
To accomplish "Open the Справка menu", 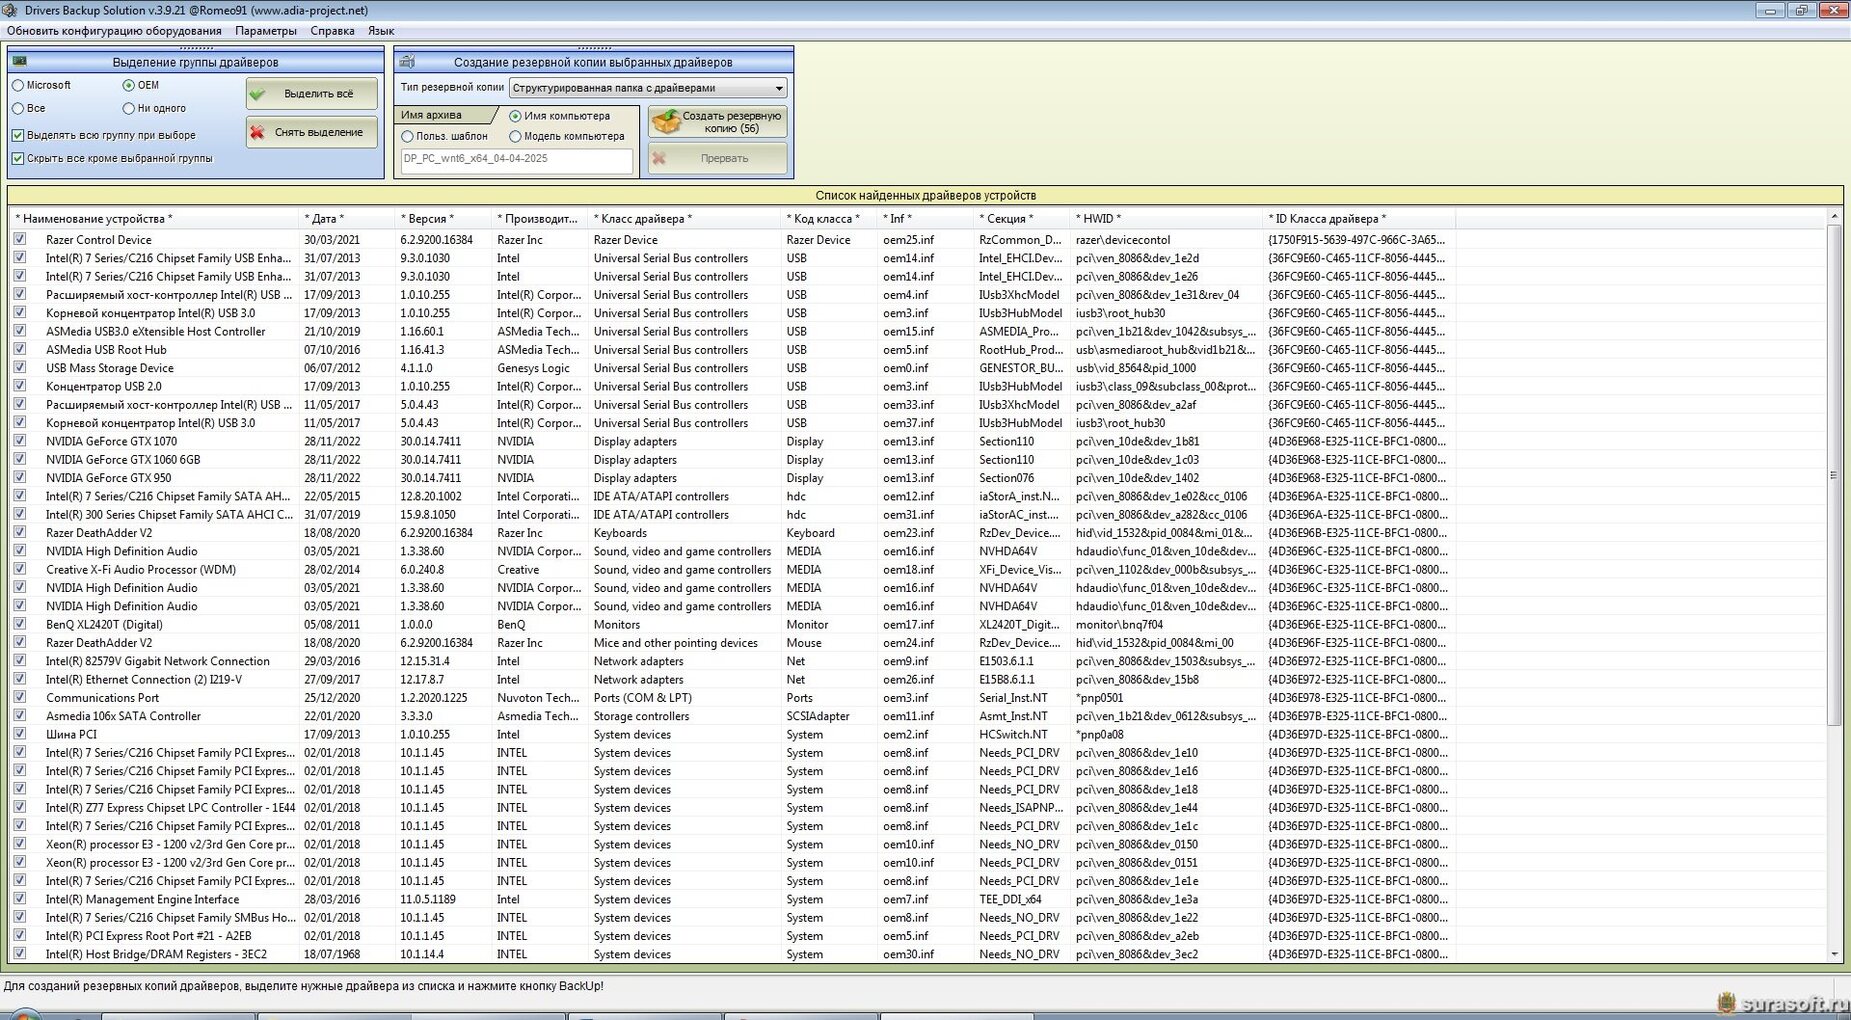I will 332,31.
